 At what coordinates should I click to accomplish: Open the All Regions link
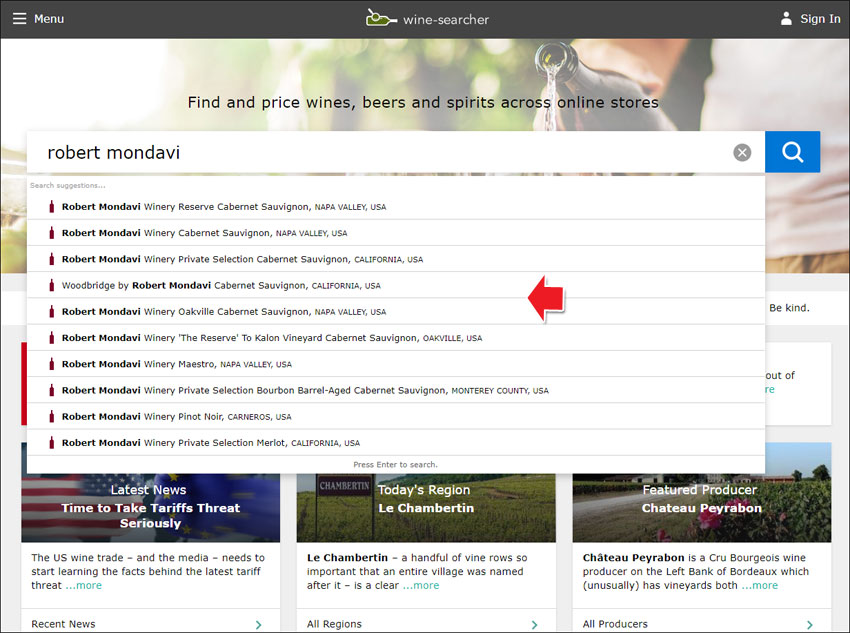[334, 624]
